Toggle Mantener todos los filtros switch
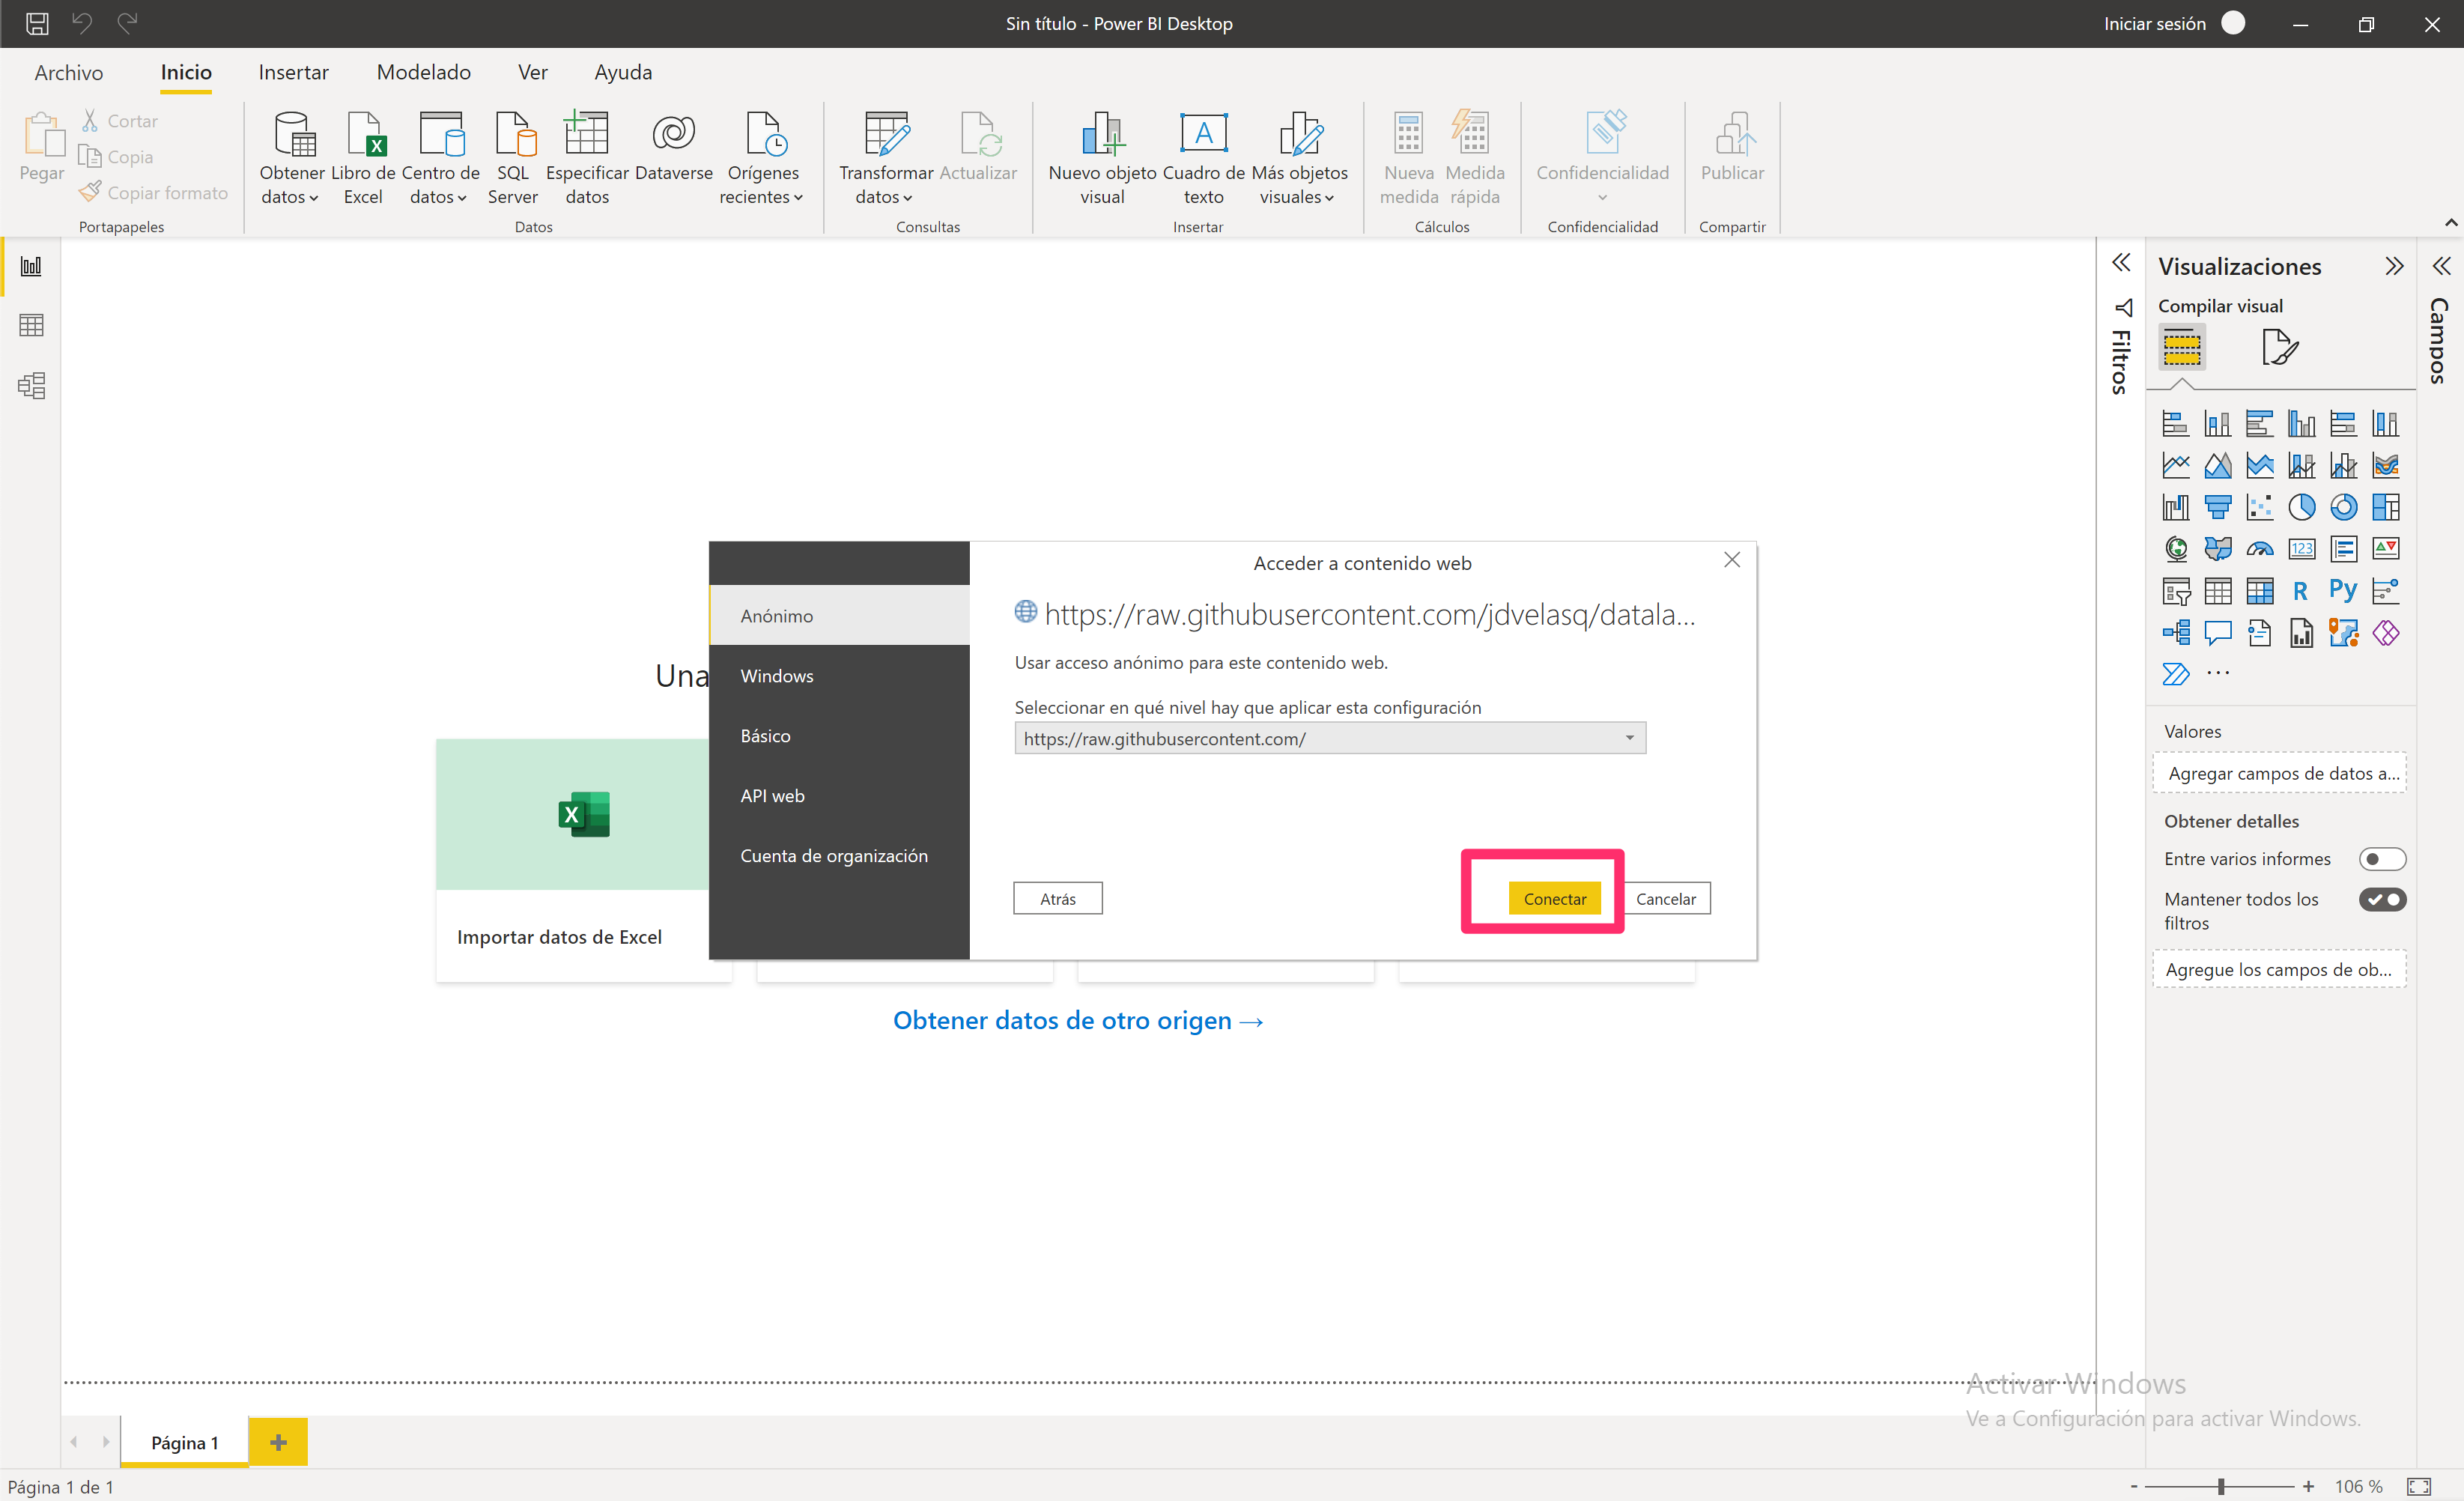This screenshot has width=2464, height=1501. 2382,899
